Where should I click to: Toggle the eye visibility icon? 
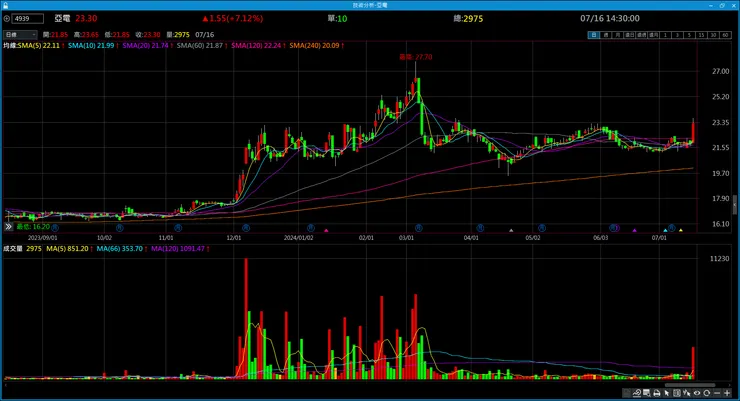point(697,393)
